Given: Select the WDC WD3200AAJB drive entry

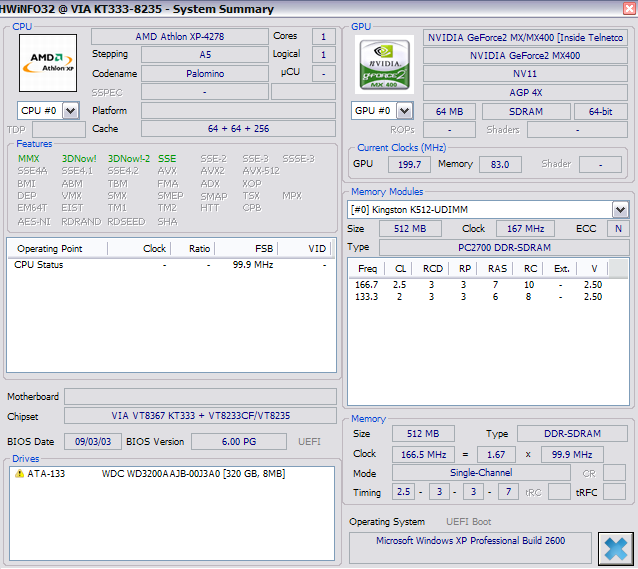Looking at the screenshot, I should tap(171, 473).
